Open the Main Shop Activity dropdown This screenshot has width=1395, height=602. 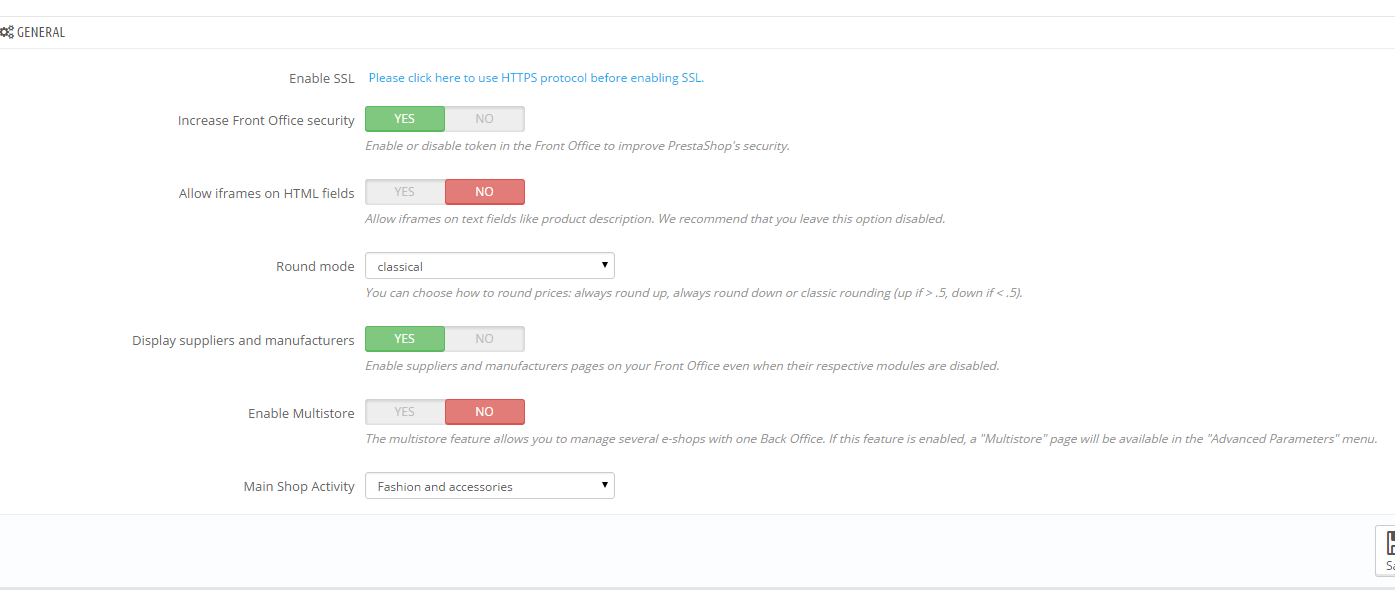(490, 486)
